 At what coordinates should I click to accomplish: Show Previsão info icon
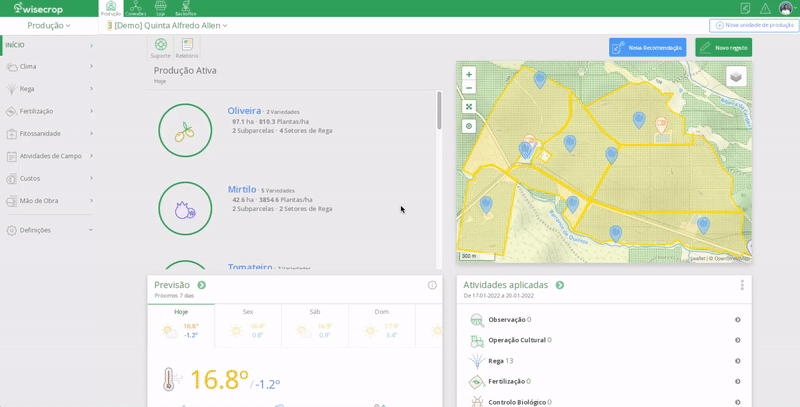coord(432,285)
